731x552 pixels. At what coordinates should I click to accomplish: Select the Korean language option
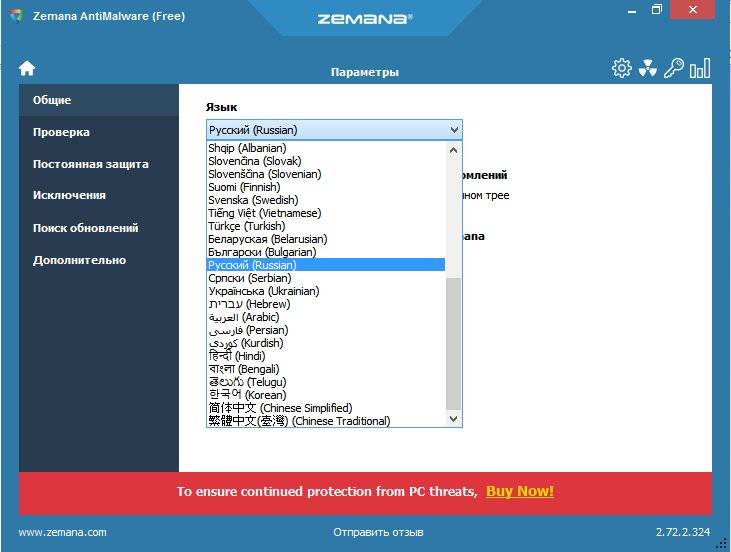click(326, 395)
